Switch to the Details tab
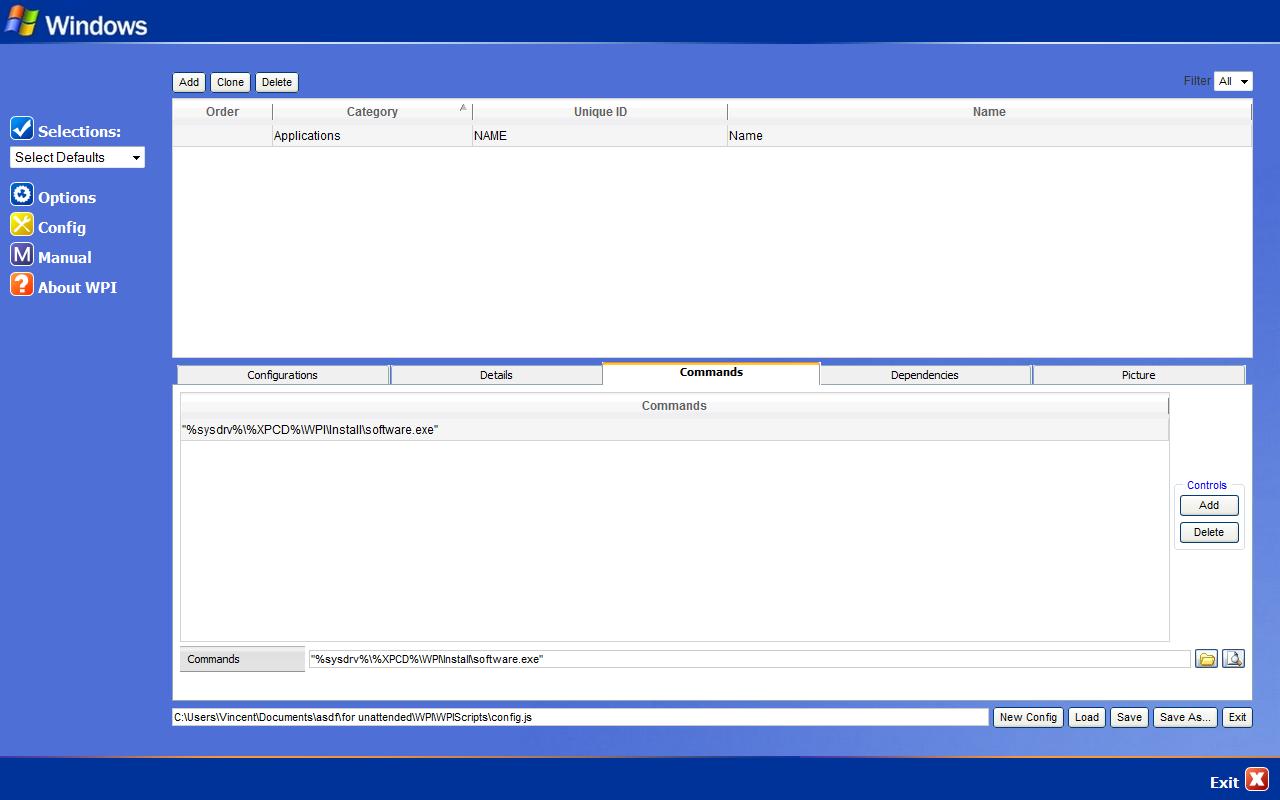 click(496, 375)
